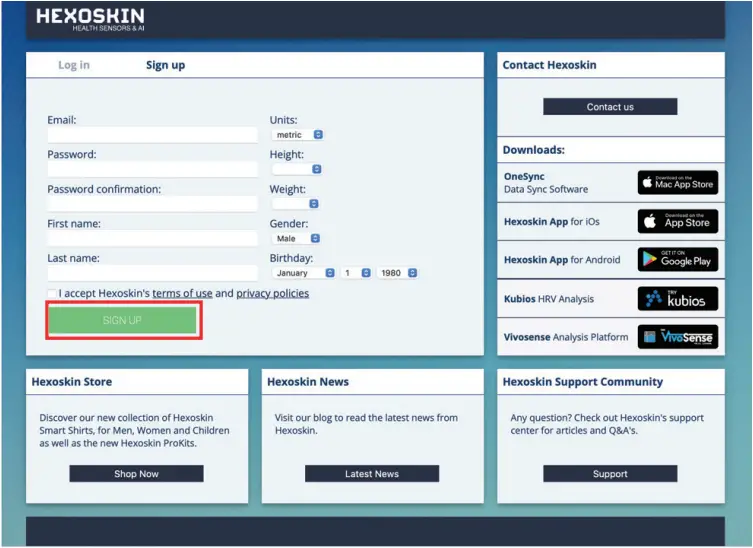Open the Units dropdown showing metric

(x=297, y=135)
